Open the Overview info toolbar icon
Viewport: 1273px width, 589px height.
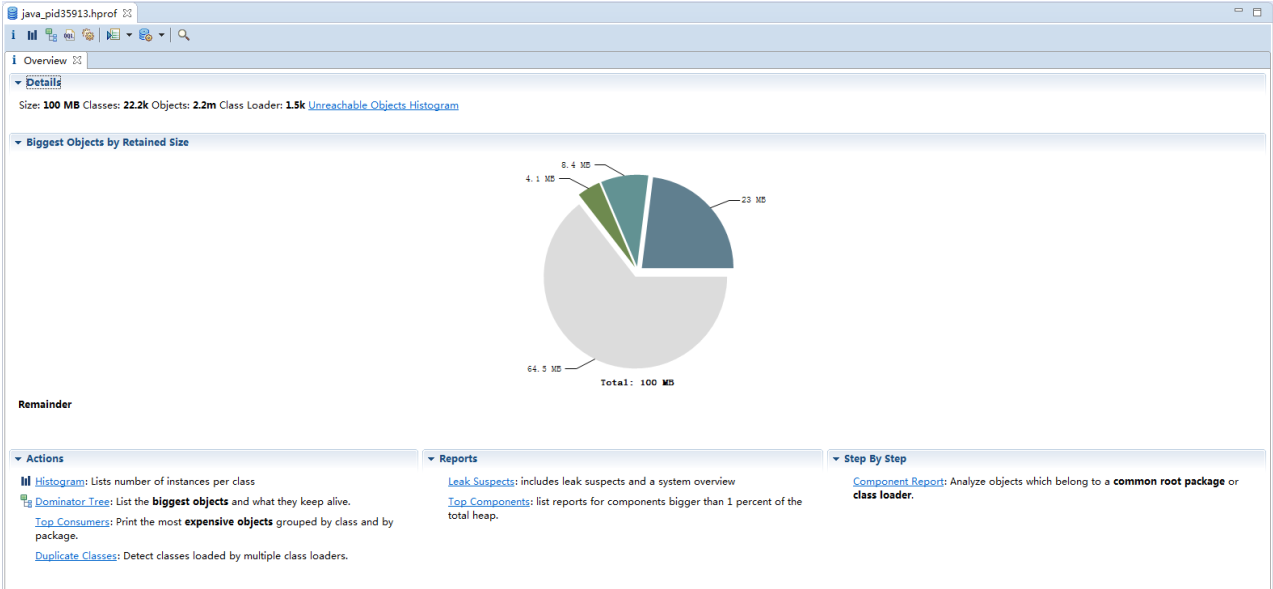[x=13, y=35]
